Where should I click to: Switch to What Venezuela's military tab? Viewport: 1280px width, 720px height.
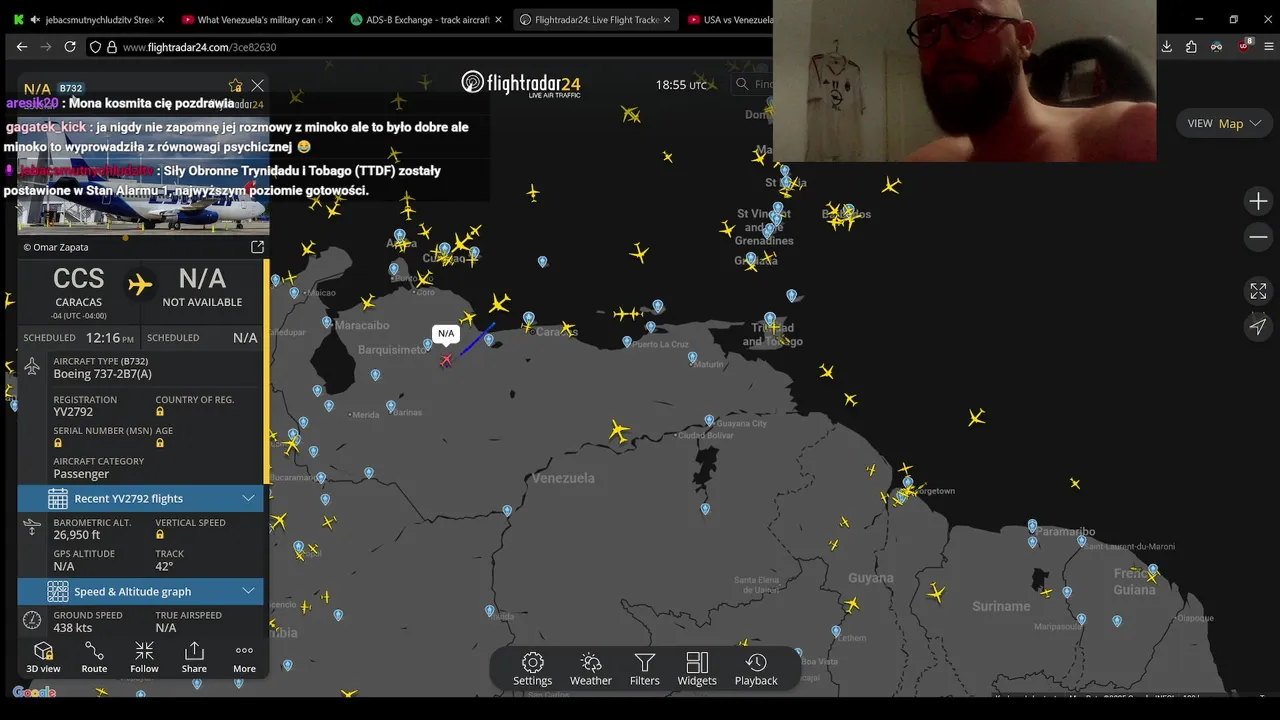point(259,20)
